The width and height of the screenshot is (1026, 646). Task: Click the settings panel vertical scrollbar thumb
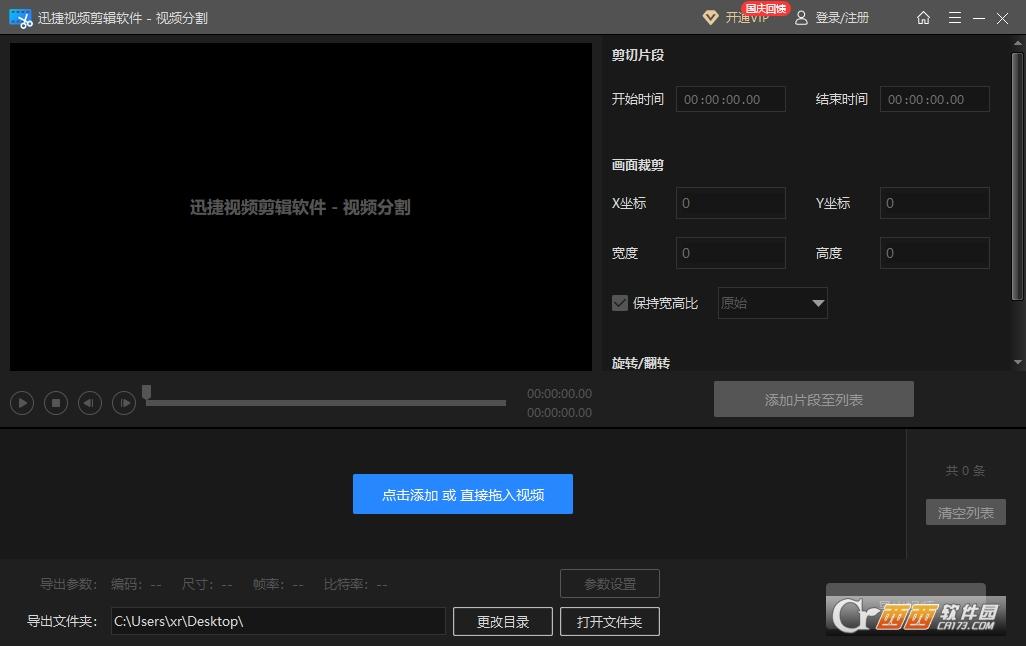(x=1017, y=177)
